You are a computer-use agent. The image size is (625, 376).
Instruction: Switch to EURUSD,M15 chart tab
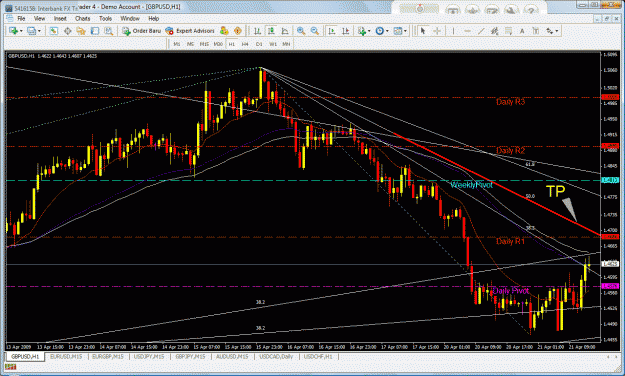[x=66, y=356]
